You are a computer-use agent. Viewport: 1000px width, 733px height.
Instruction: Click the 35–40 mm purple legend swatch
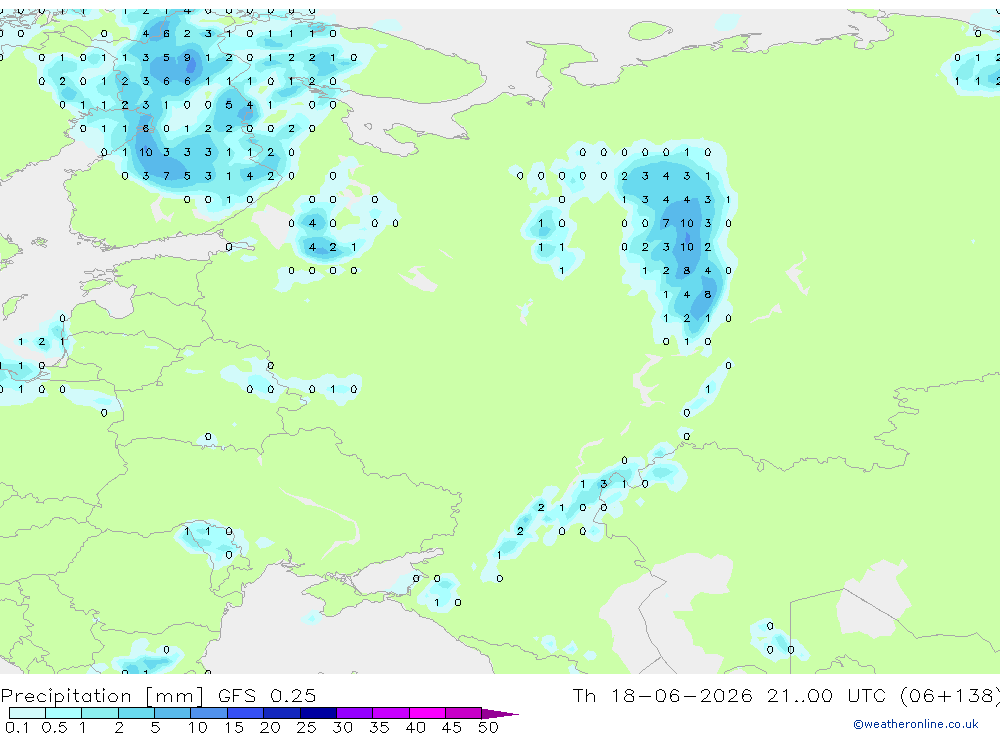390,713
